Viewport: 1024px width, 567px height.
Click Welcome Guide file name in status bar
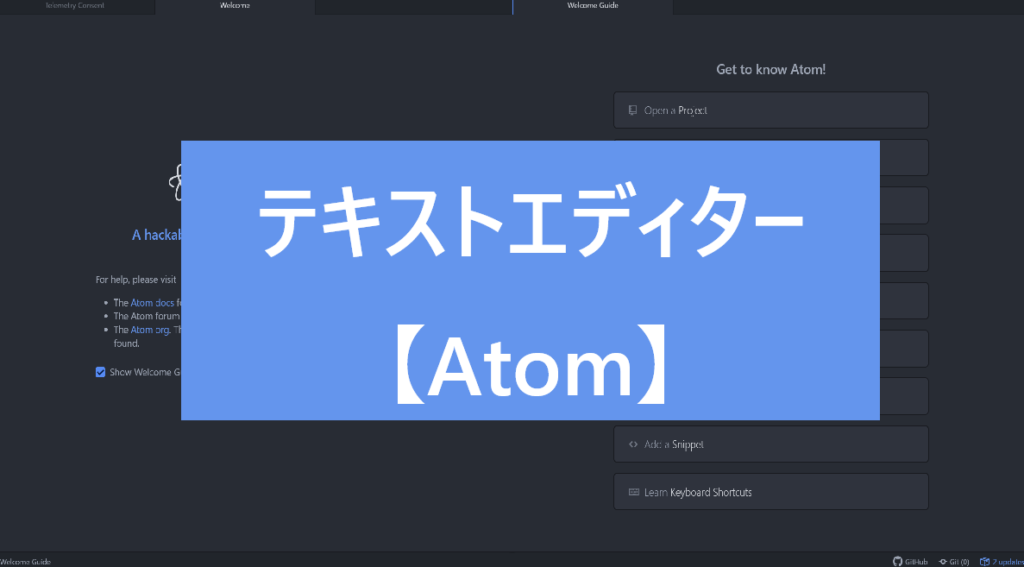(x=25, y=561)
